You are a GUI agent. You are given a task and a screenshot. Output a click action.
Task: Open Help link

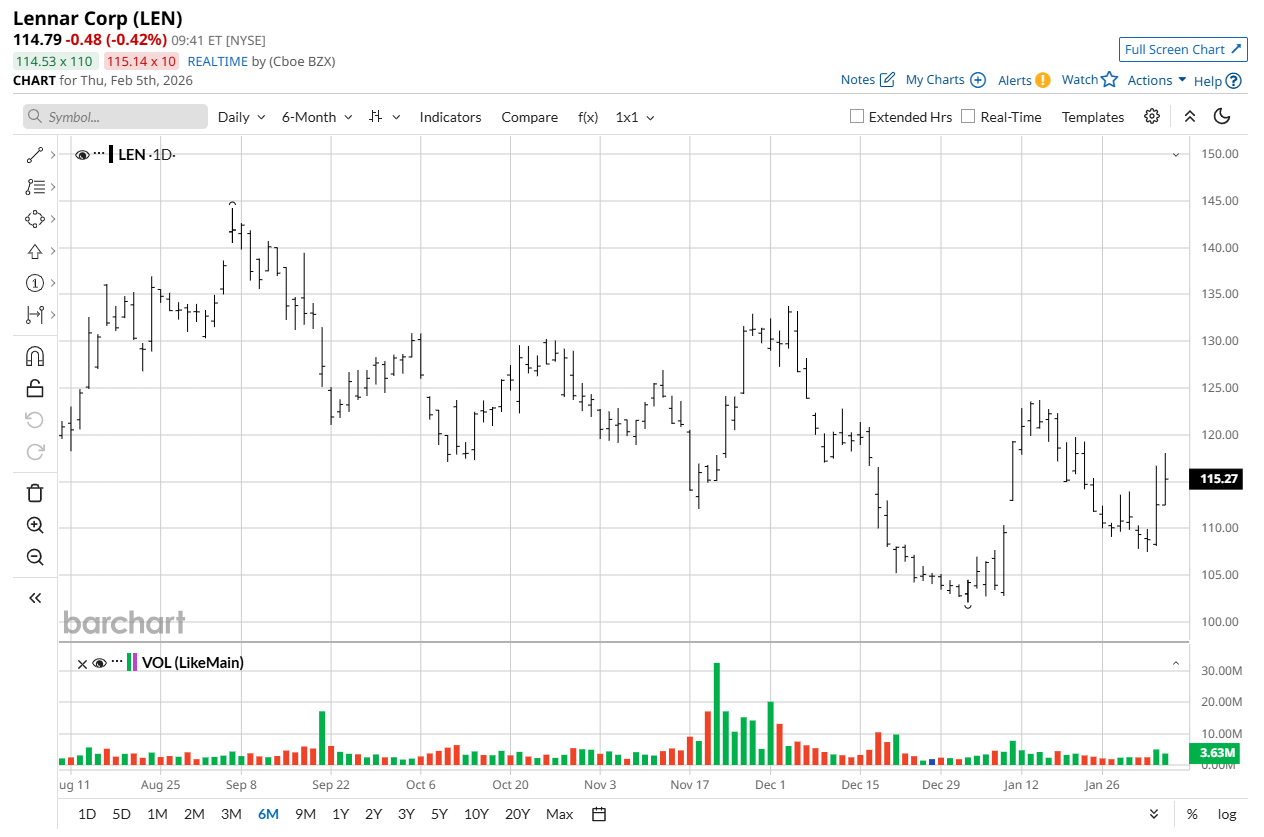coord(1218,80)
